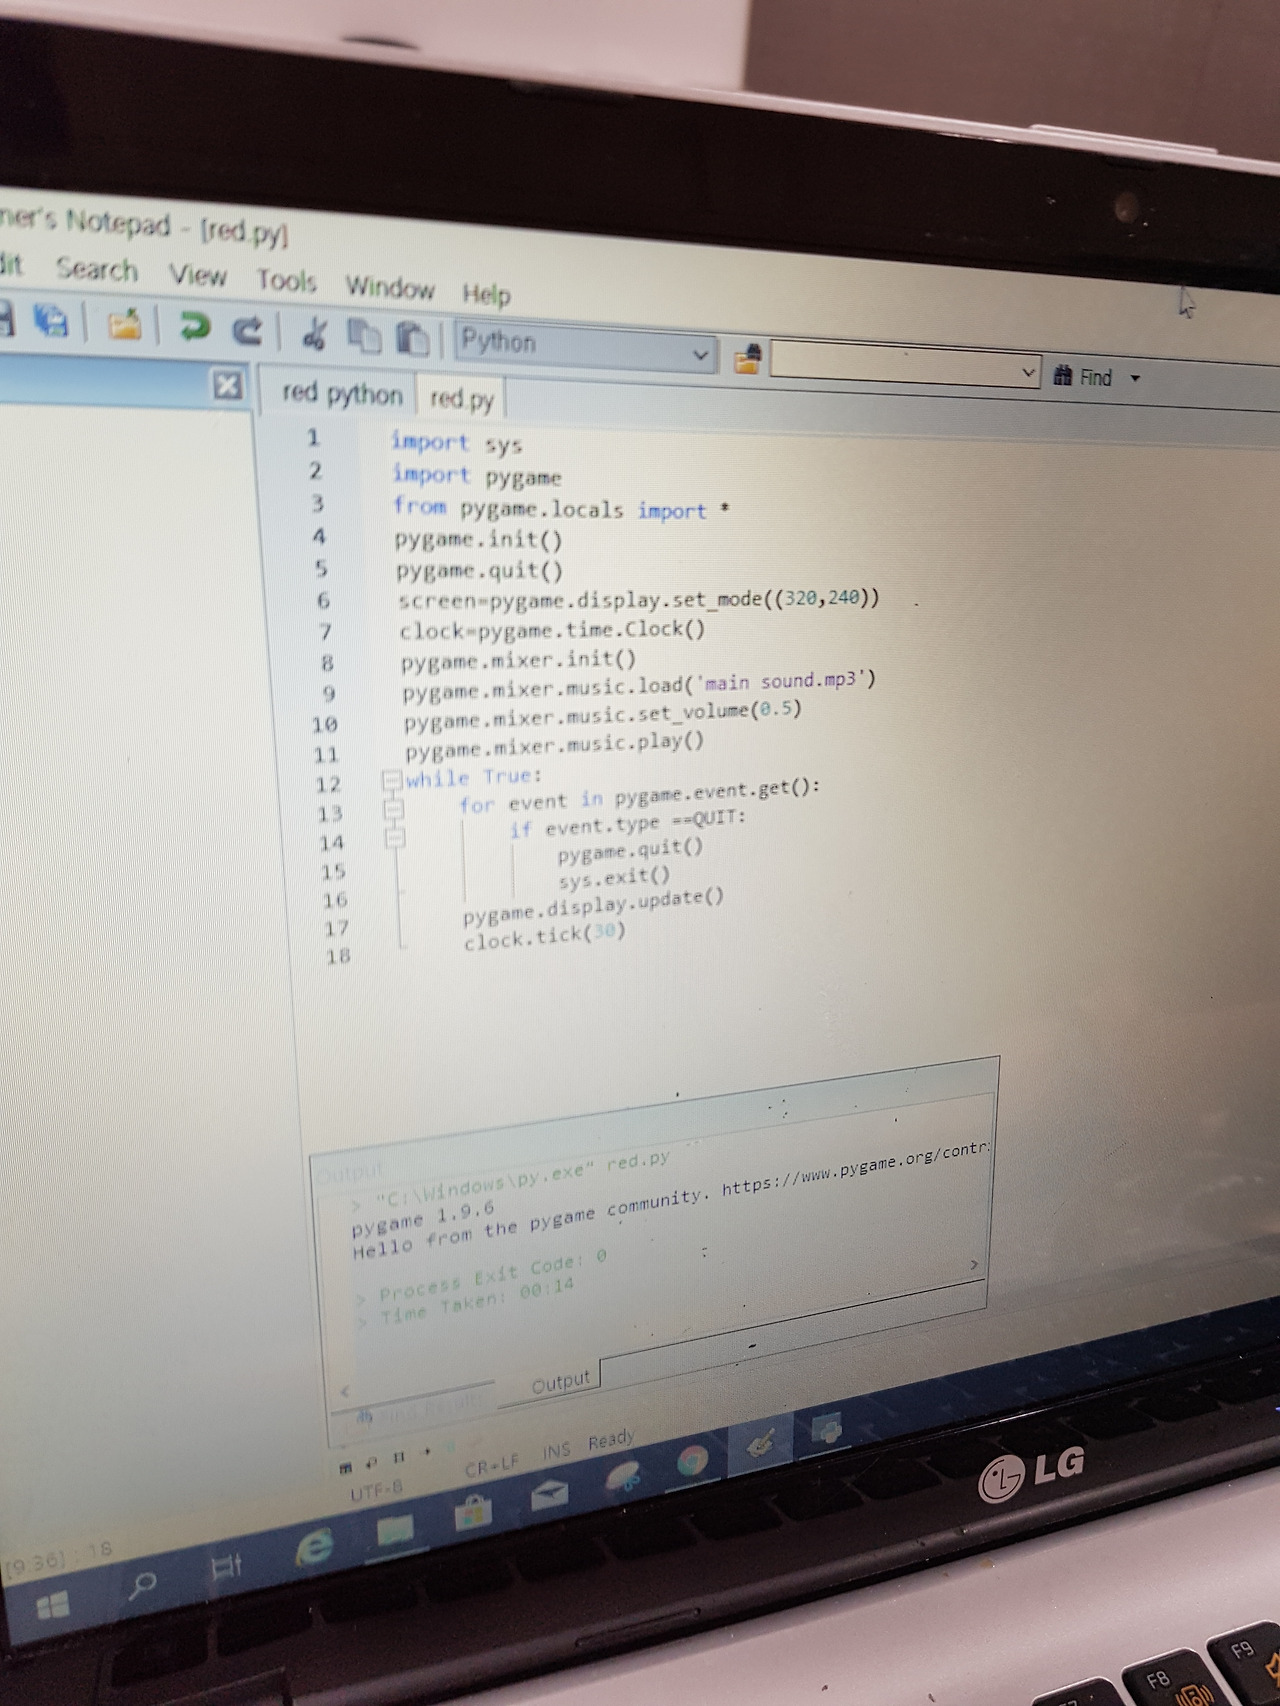
Task: Click the 'Time Taken: 00:14' output line
Action: point(467,1304)
